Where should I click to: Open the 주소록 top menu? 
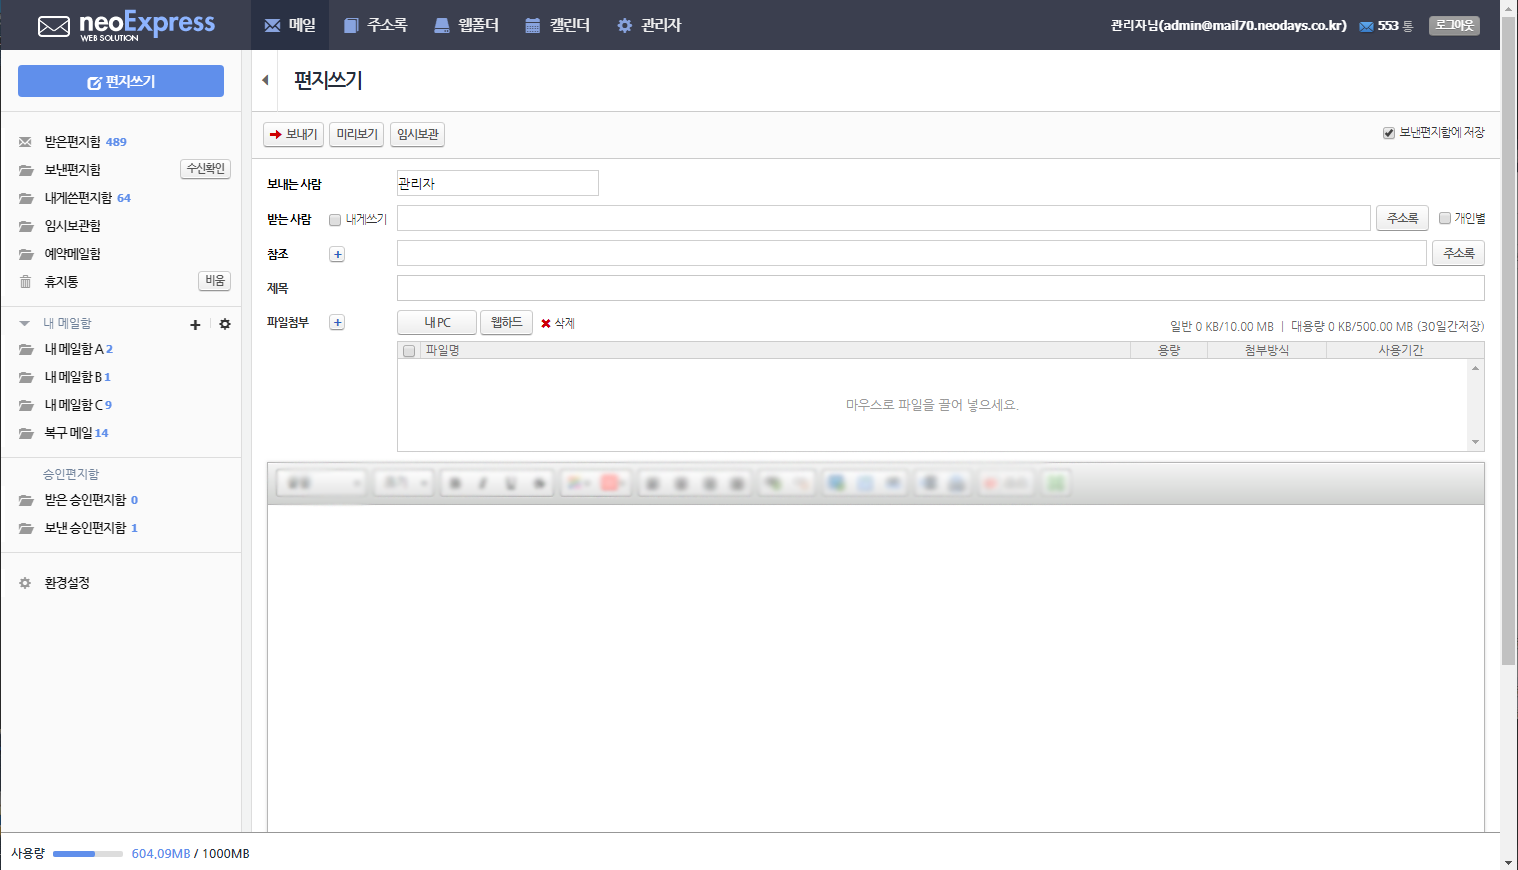click(375, 25)
